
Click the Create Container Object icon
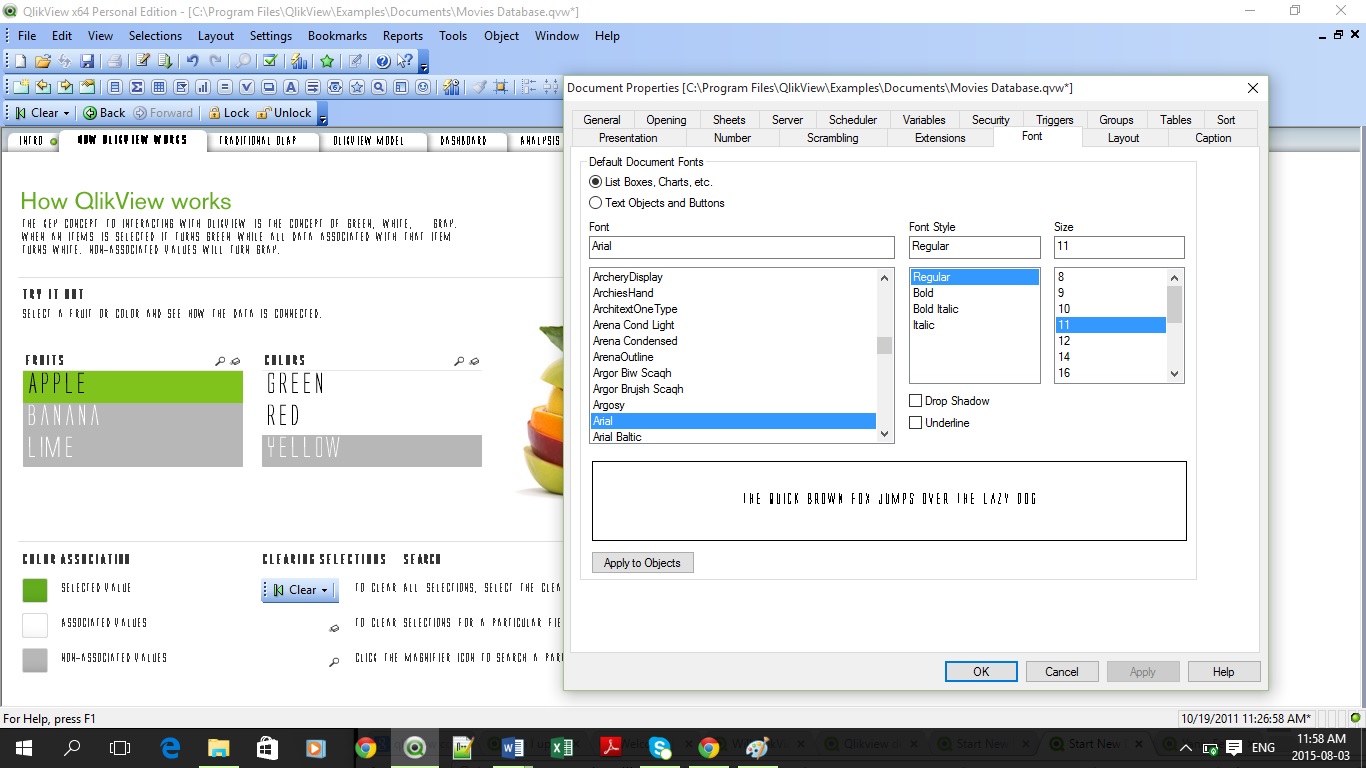point(401,87)
